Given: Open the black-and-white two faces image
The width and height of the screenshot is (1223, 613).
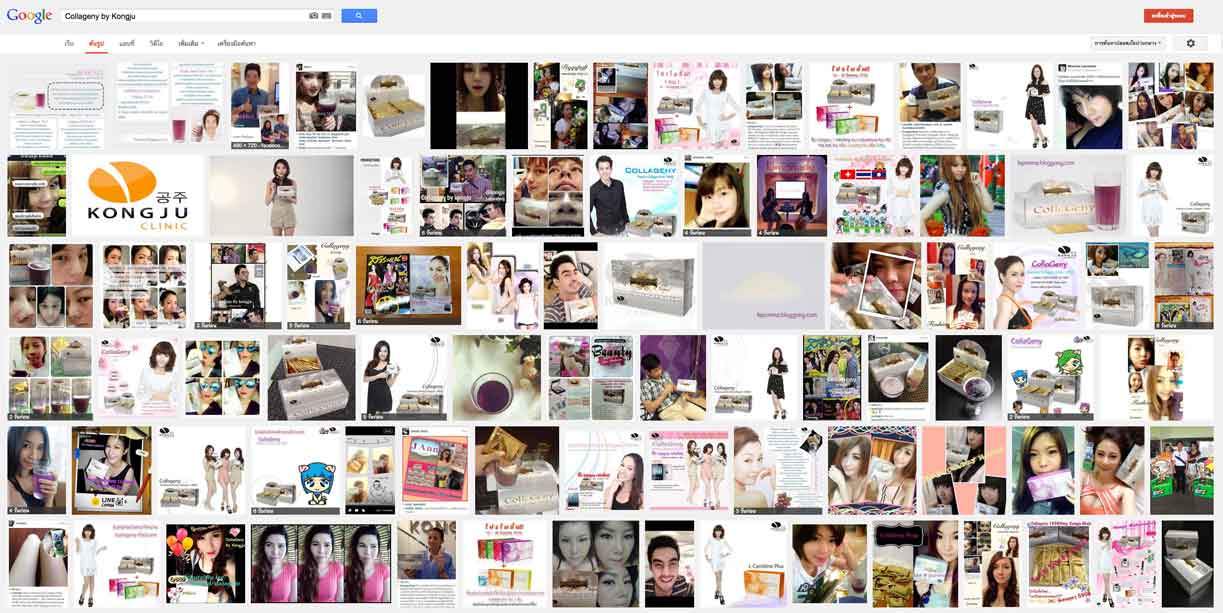Looking at the screenshot, I should pyautogui.click(x=596, y=563).
